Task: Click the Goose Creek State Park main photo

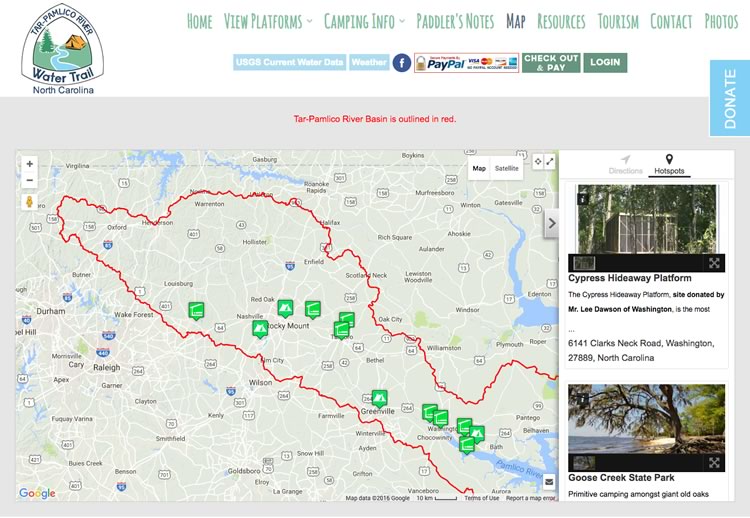Action: pyautogui.click(x=647, y=419)
